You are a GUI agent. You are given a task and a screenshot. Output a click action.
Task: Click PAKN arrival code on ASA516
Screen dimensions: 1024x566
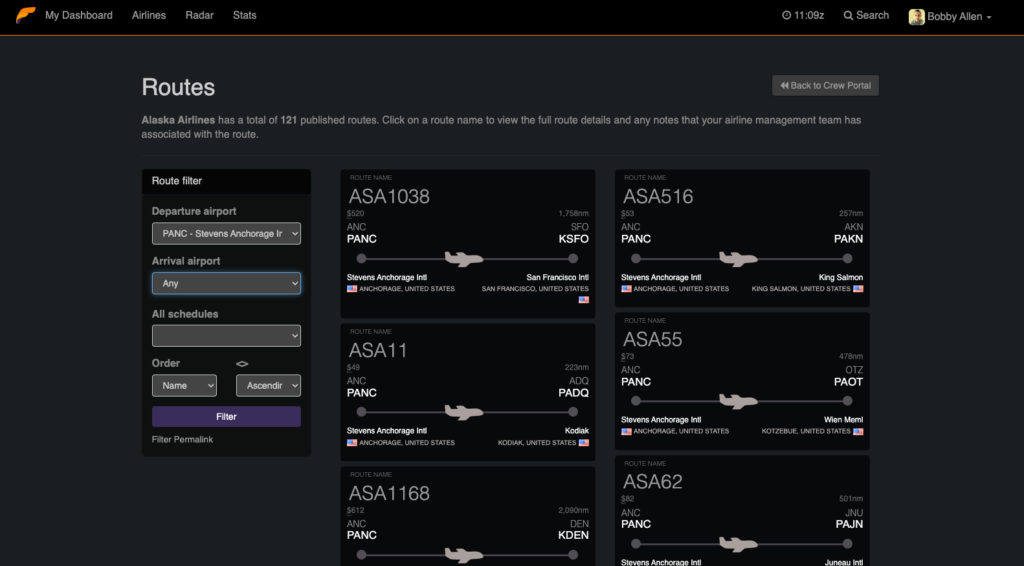[848, 239]
